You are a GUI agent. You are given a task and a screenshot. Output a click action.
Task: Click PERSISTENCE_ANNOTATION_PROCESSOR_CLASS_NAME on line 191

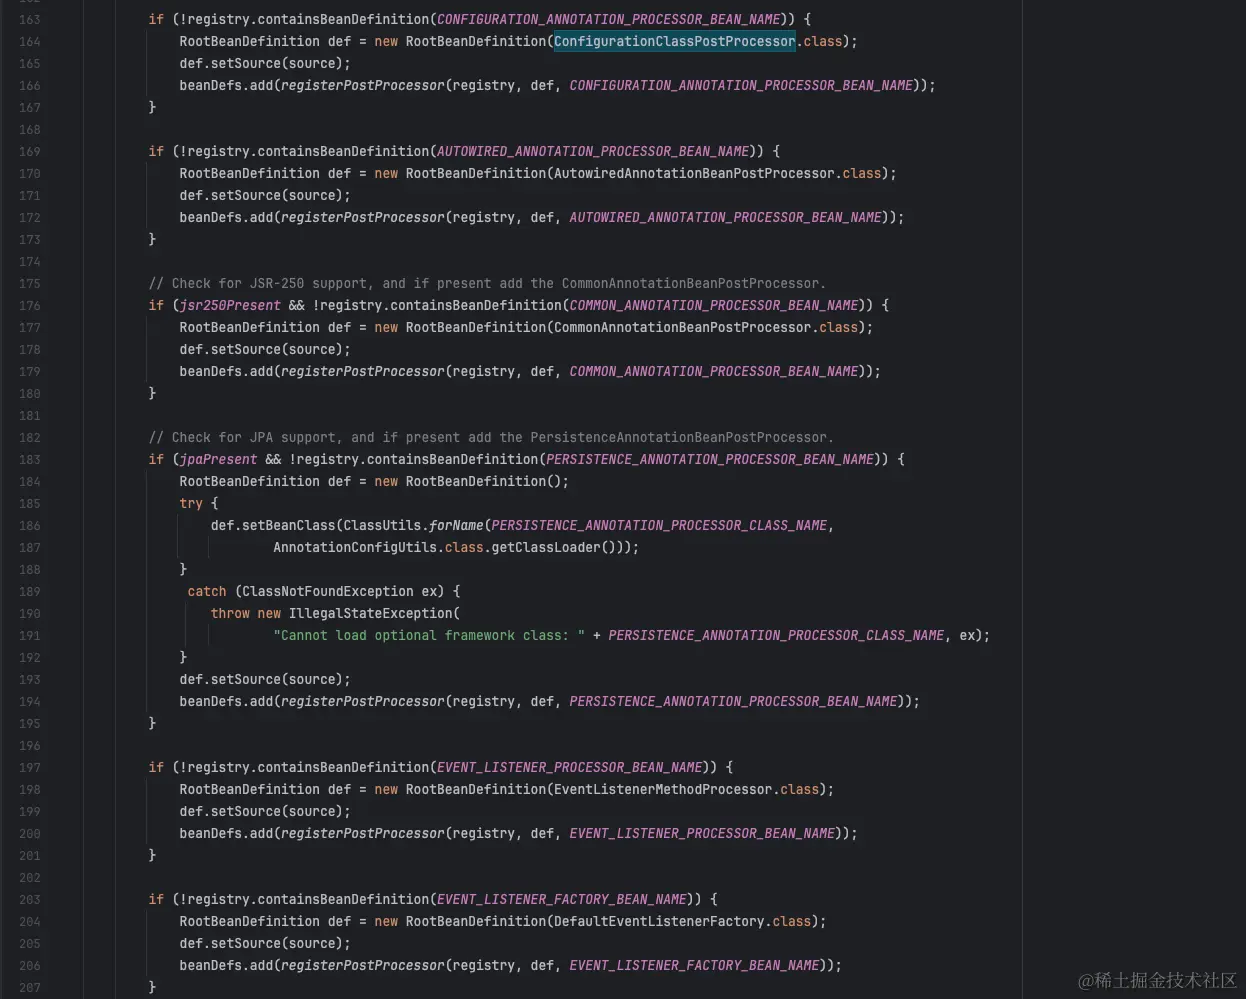pyautogui.click(x=776, y=635)
